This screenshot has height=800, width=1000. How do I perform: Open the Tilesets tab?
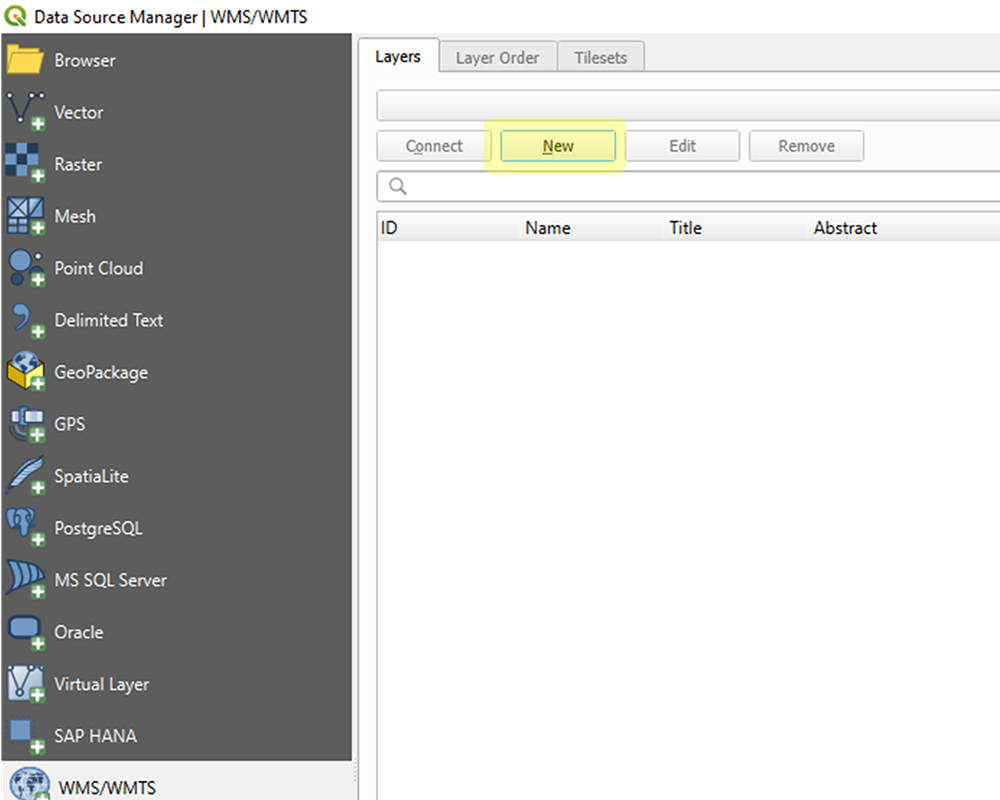pyautogui.click(x=600, y=57)
